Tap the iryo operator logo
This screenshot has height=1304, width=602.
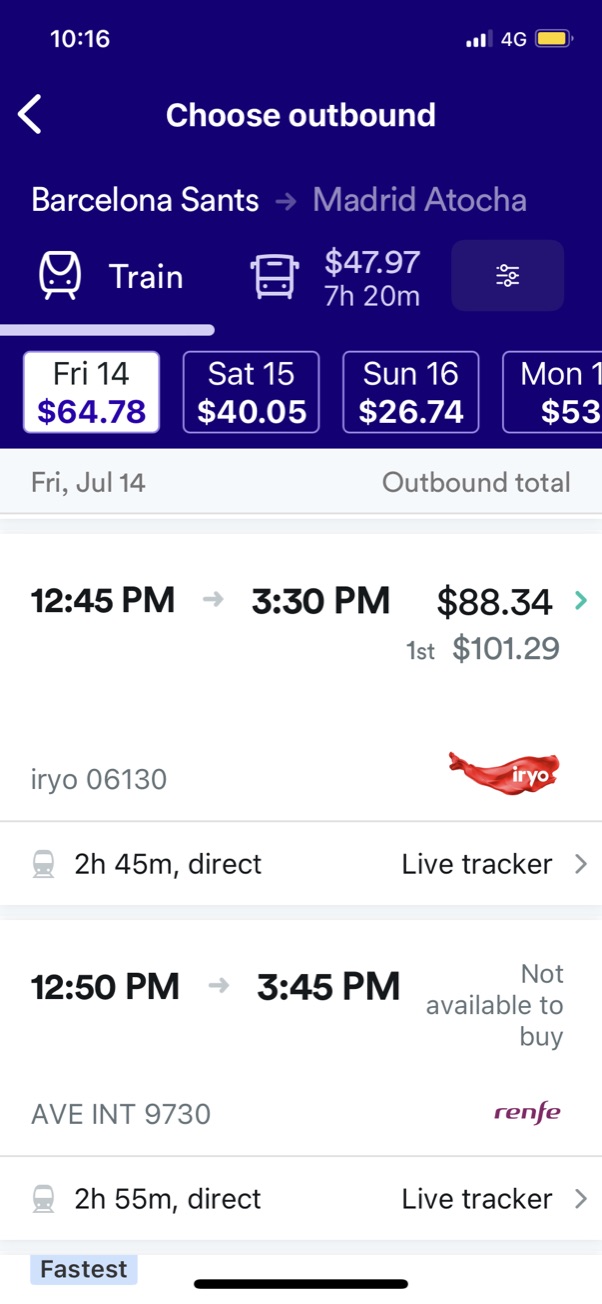[x=503, y=775]
